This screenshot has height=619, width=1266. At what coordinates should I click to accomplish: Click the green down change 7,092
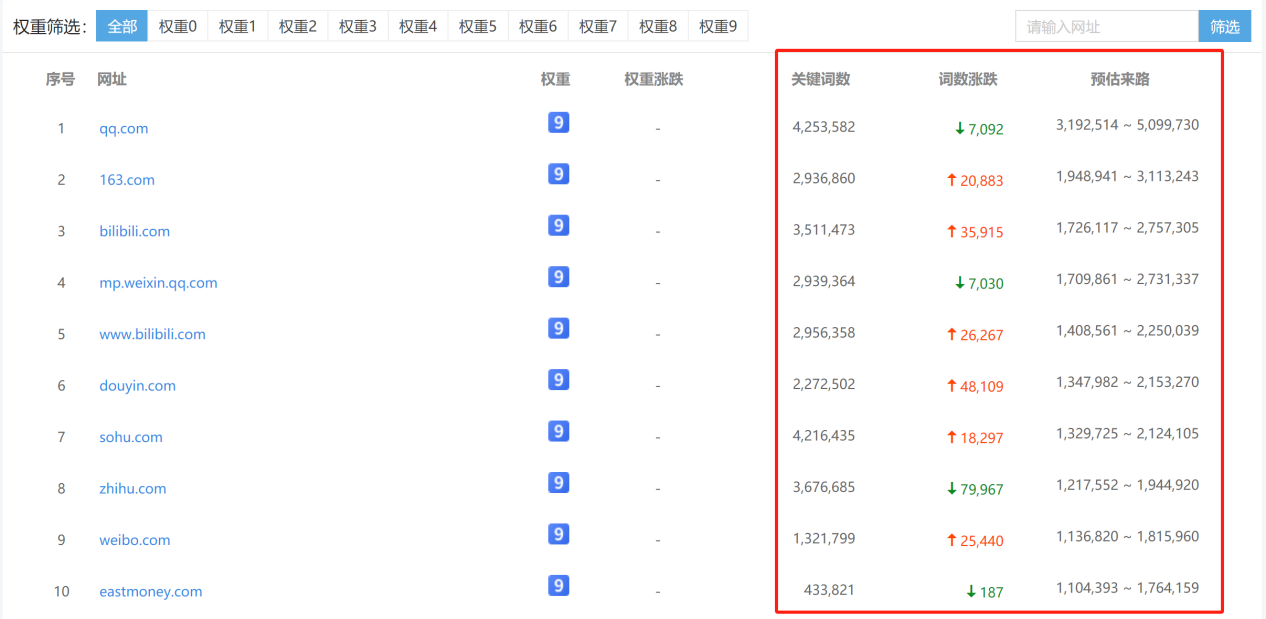click(979, 129)
